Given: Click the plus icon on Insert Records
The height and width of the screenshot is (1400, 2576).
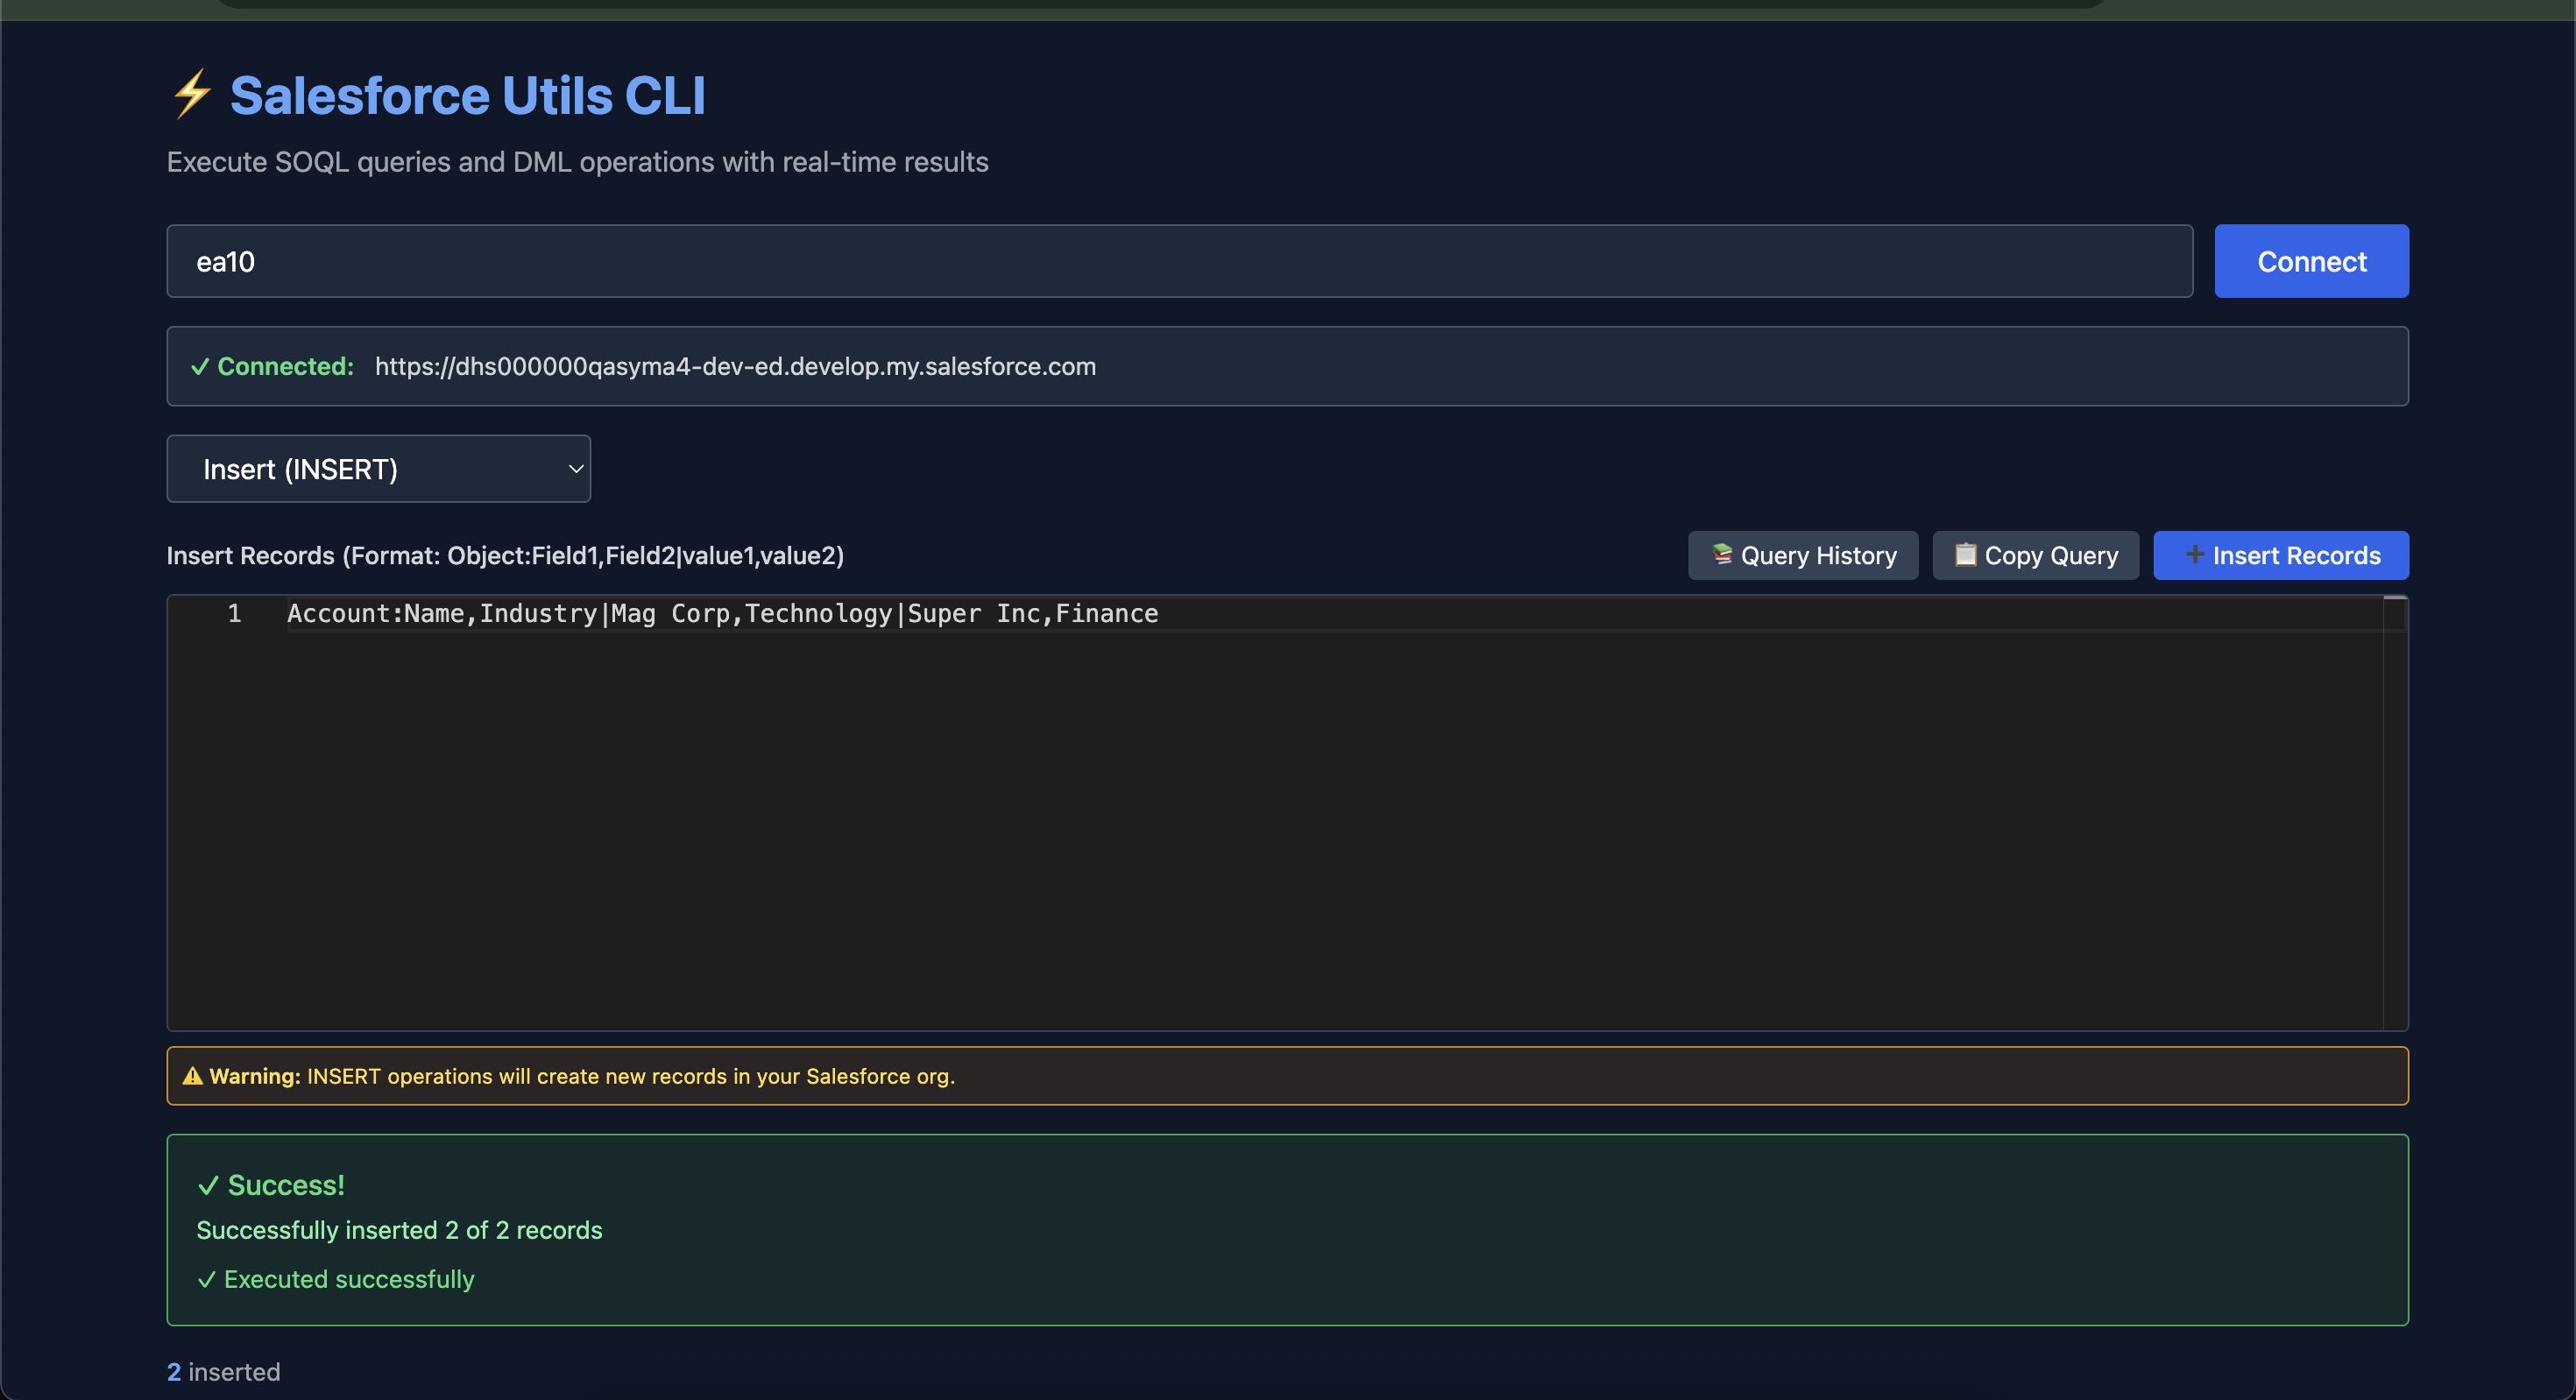Looking at the screenshot, I should point(2194,555).
